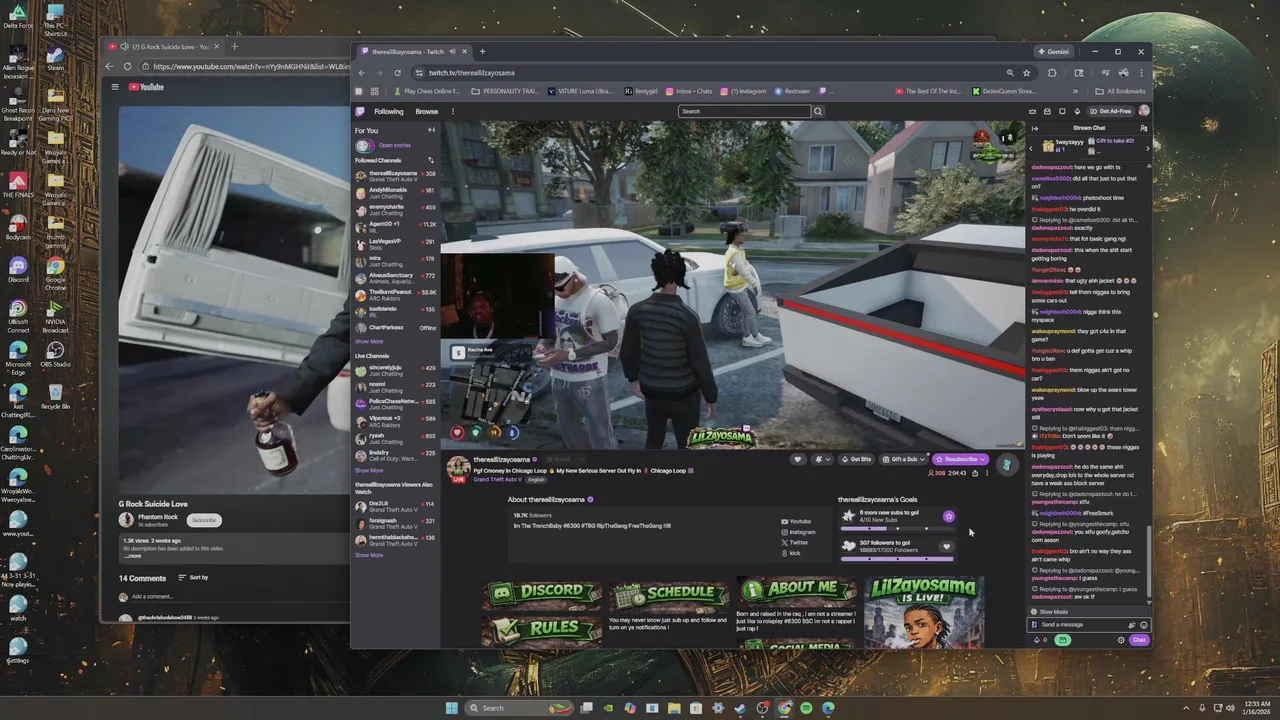Open Chrome extensions puzzle icon
This screenshot has height=720, width=1280.
click(x=1052, y=73)
